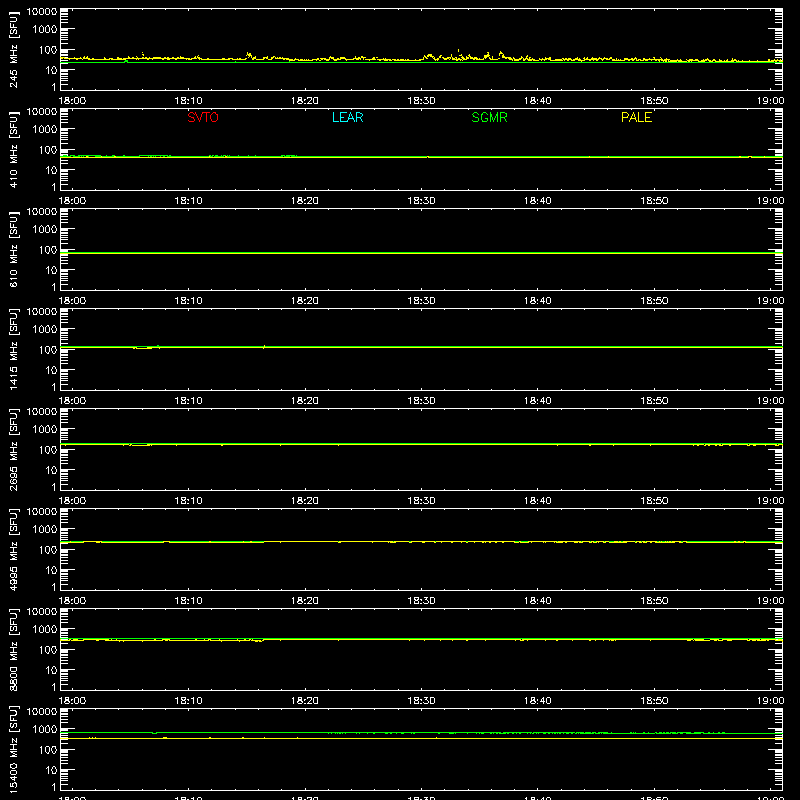Screen dimensions: 800x800
Task: Click 18:40 under the 8800 MHz panel
Action: pyautogui.click(x=538, y=701)
